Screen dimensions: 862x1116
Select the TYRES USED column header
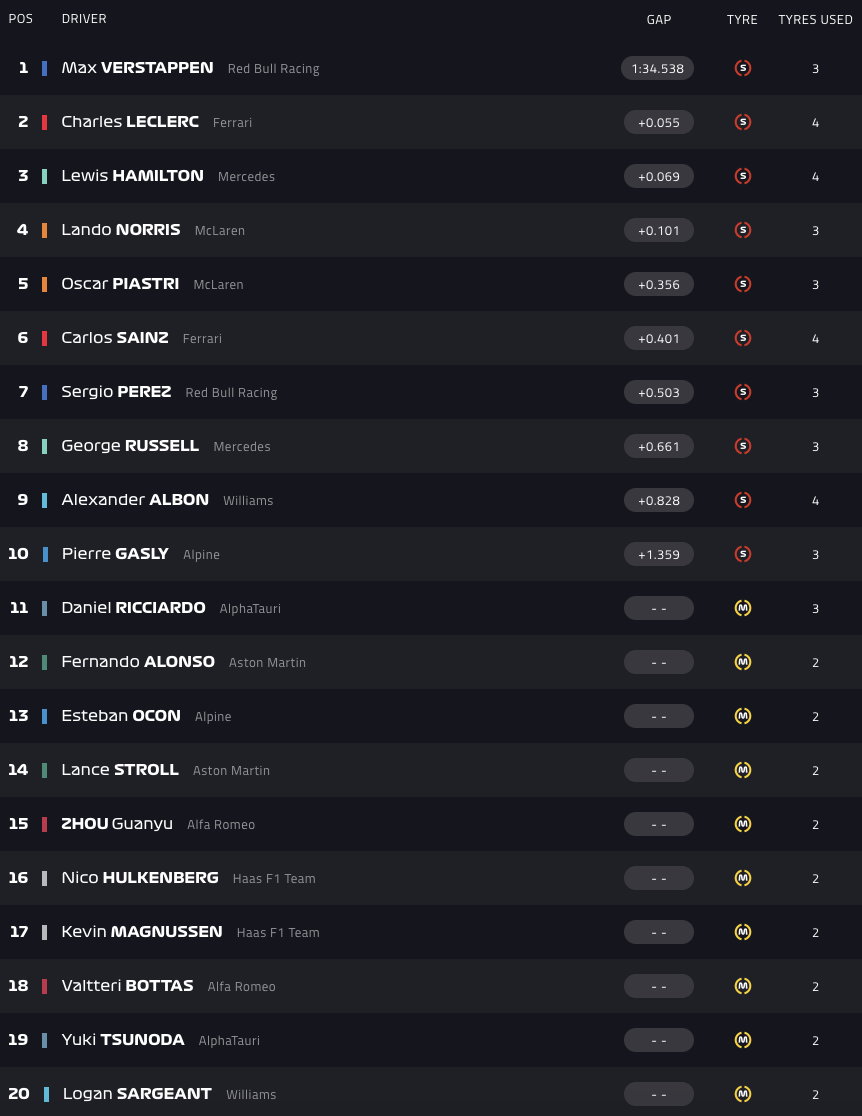pyautogui.click(x=815, y=19)
